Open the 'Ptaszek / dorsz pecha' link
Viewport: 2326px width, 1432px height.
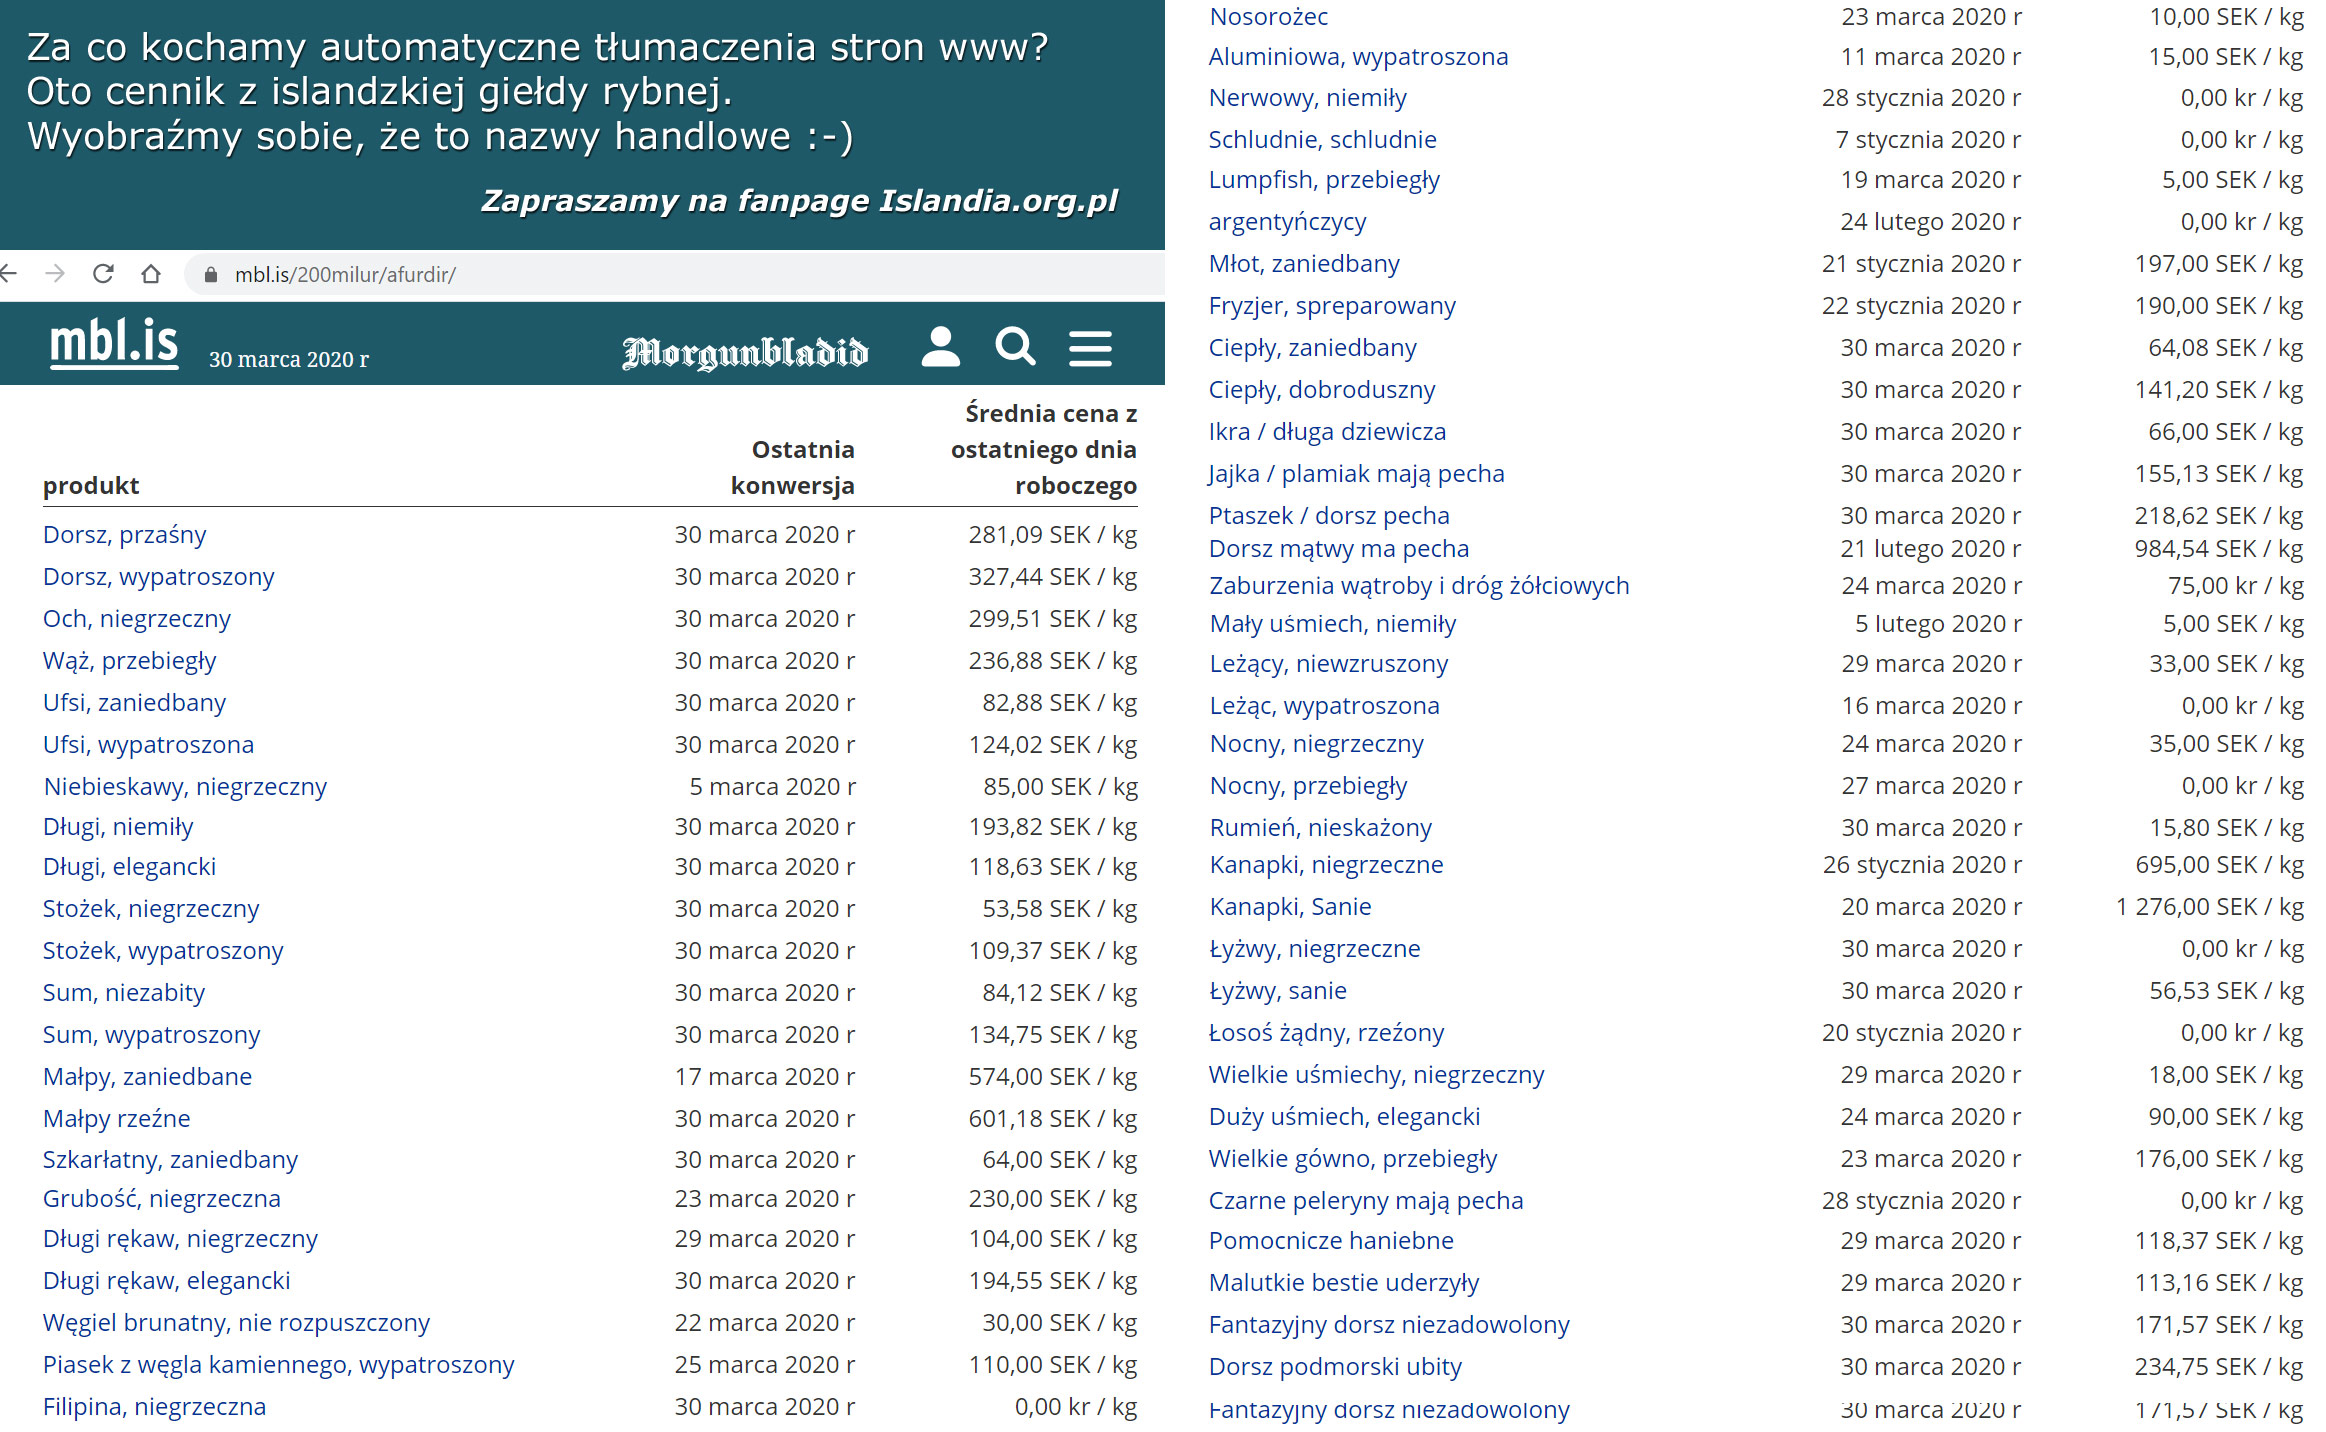tap(1329, 516)
